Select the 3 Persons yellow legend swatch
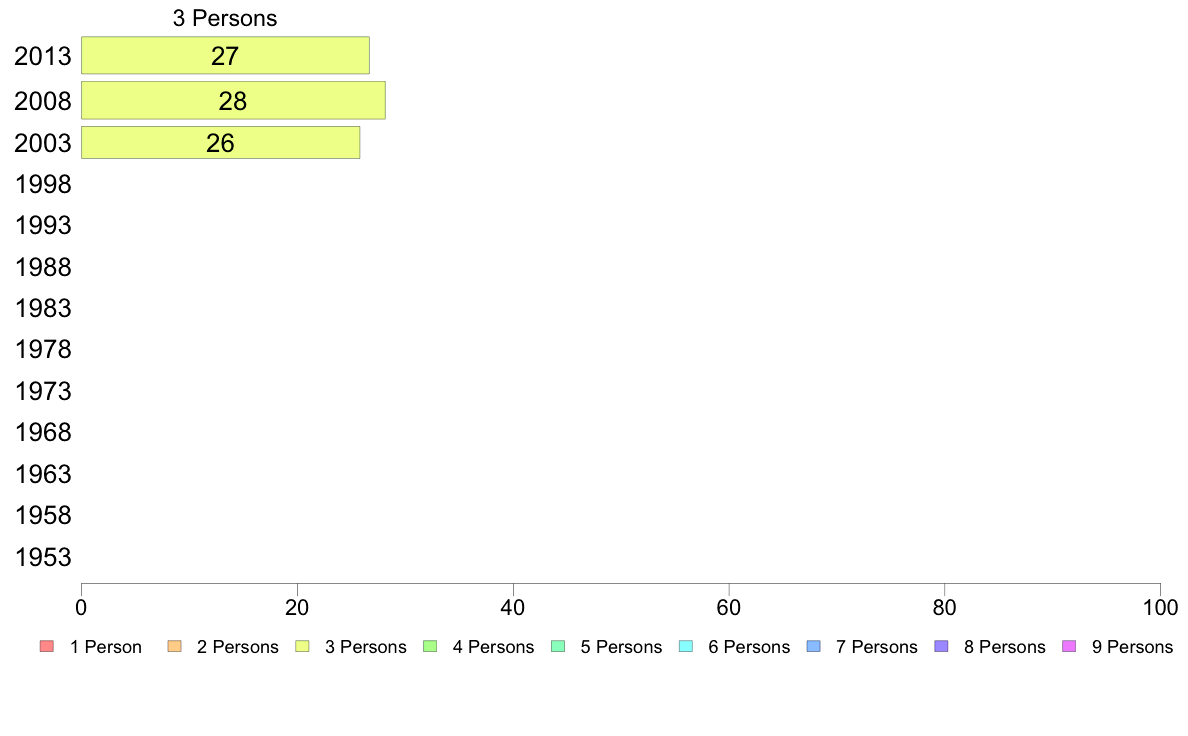The height and width of the screenshot is (736, 1188). [302, 647]
